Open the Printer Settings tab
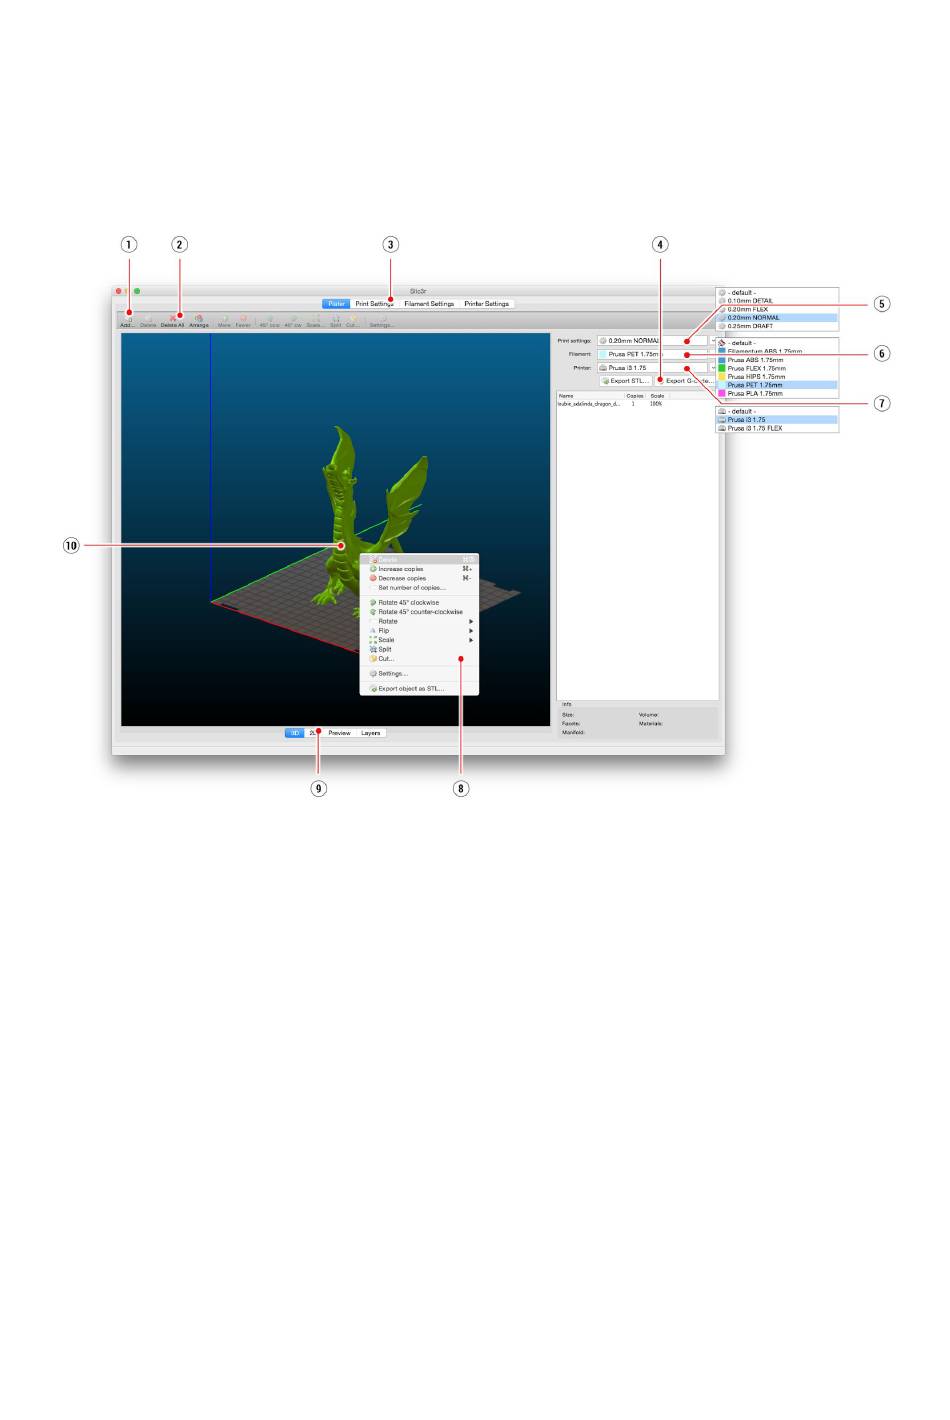The image size is (950, 1420). click(x=487, y=304)
